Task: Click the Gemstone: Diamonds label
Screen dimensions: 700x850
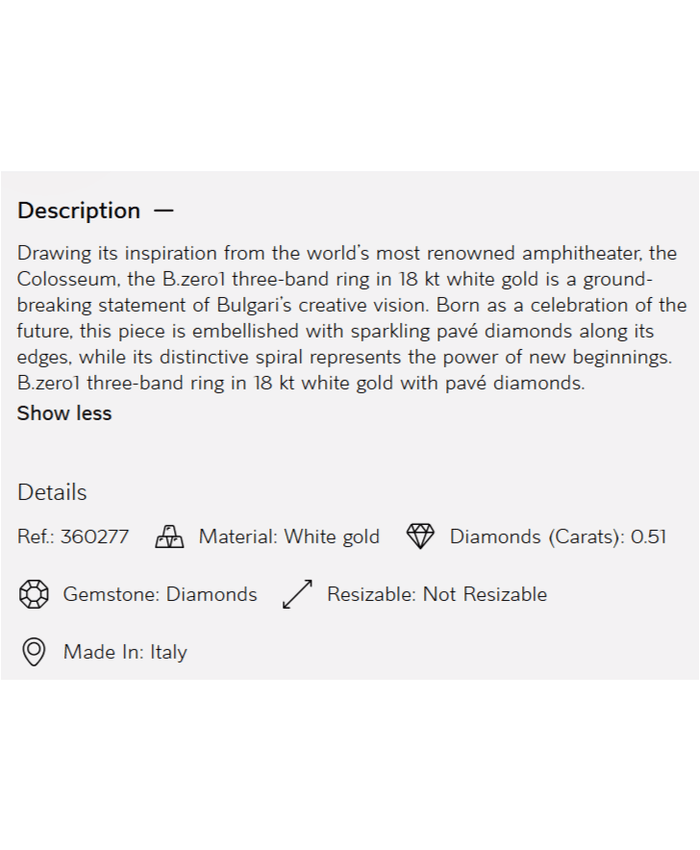Action: [x=160, y=595]
